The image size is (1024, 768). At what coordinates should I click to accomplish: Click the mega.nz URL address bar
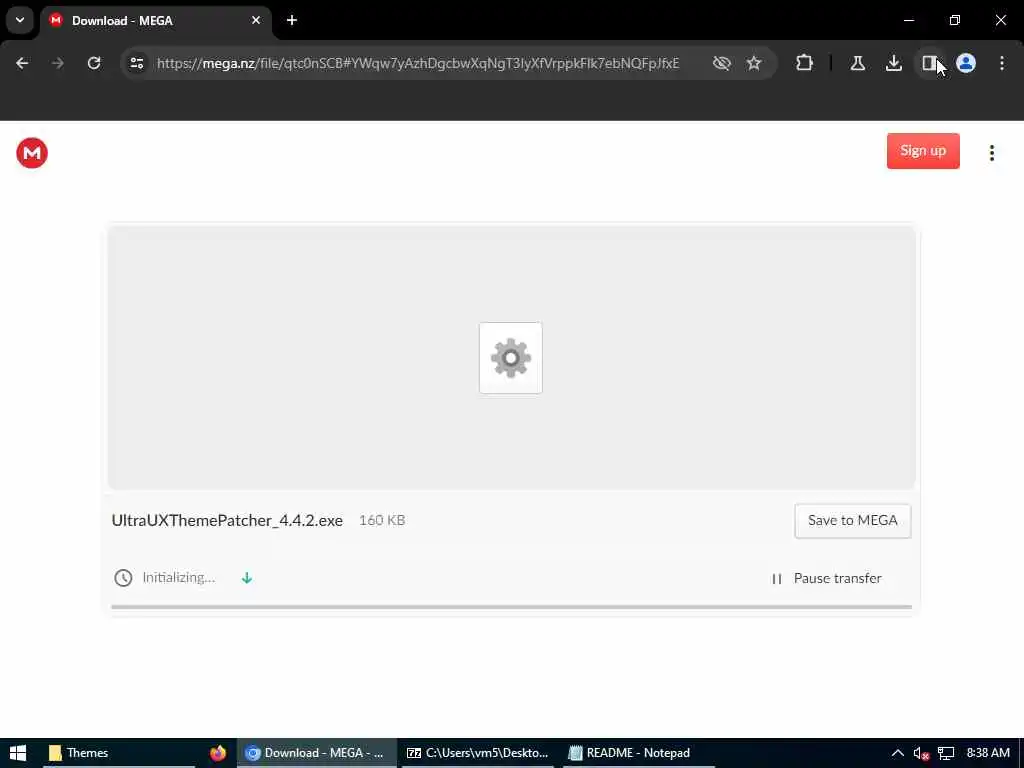pos(418,63)
